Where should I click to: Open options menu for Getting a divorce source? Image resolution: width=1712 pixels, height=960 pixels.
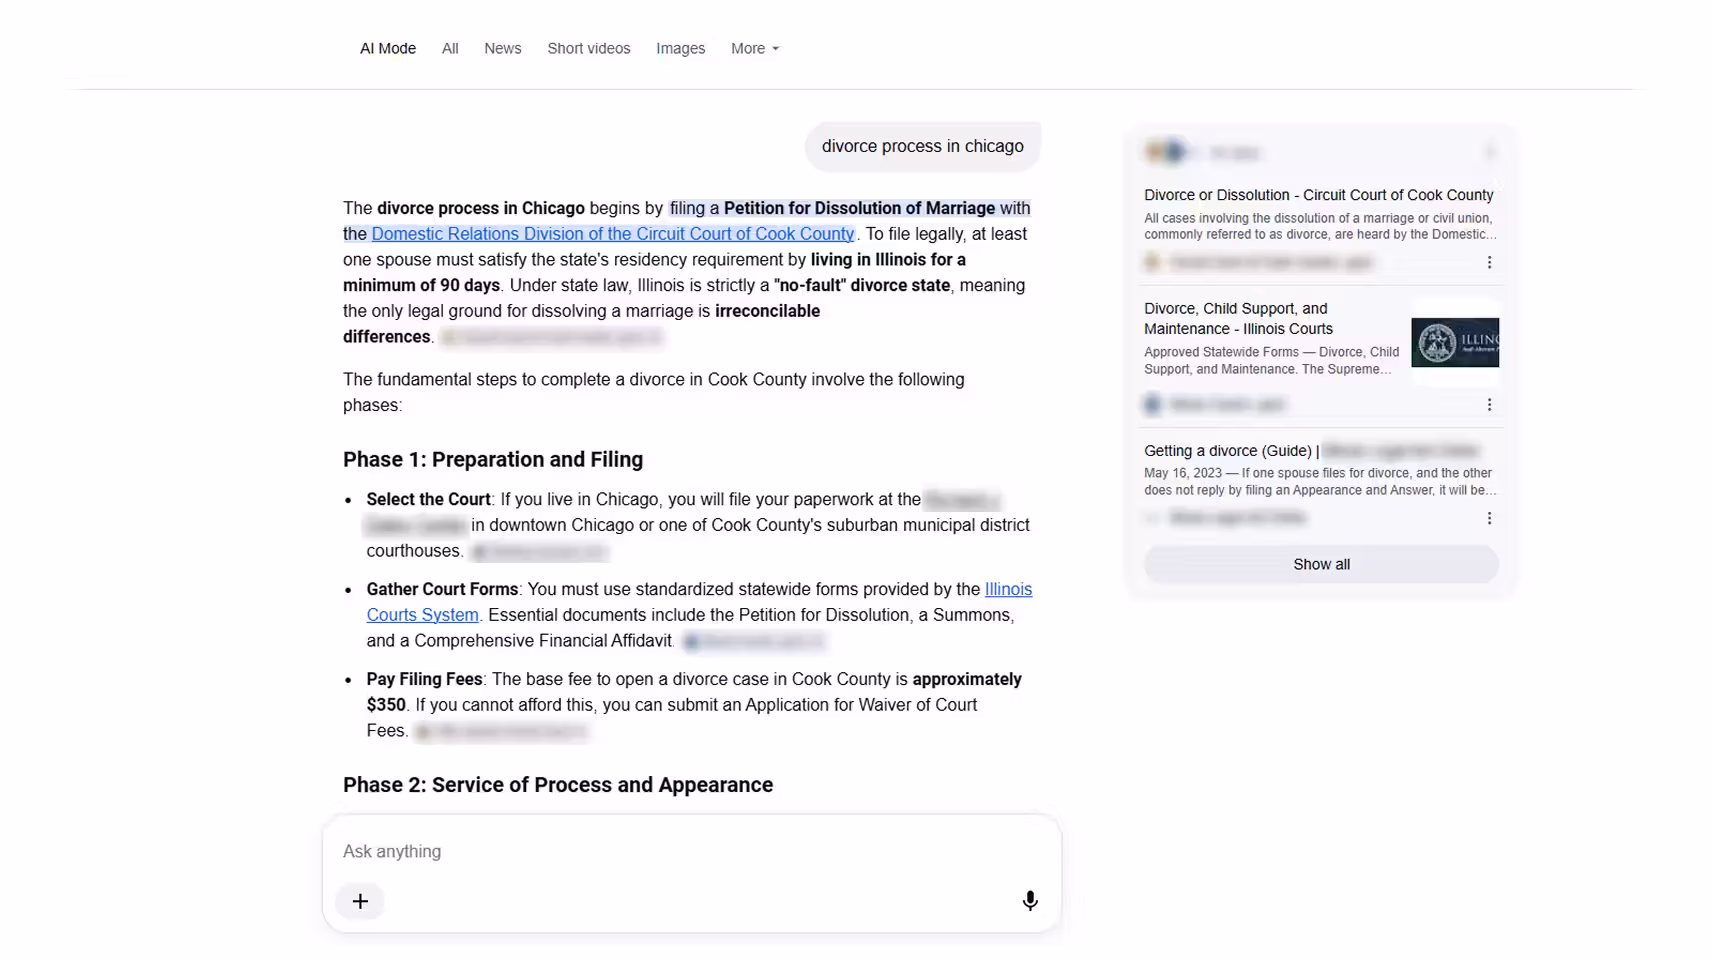pos(1489,518)
